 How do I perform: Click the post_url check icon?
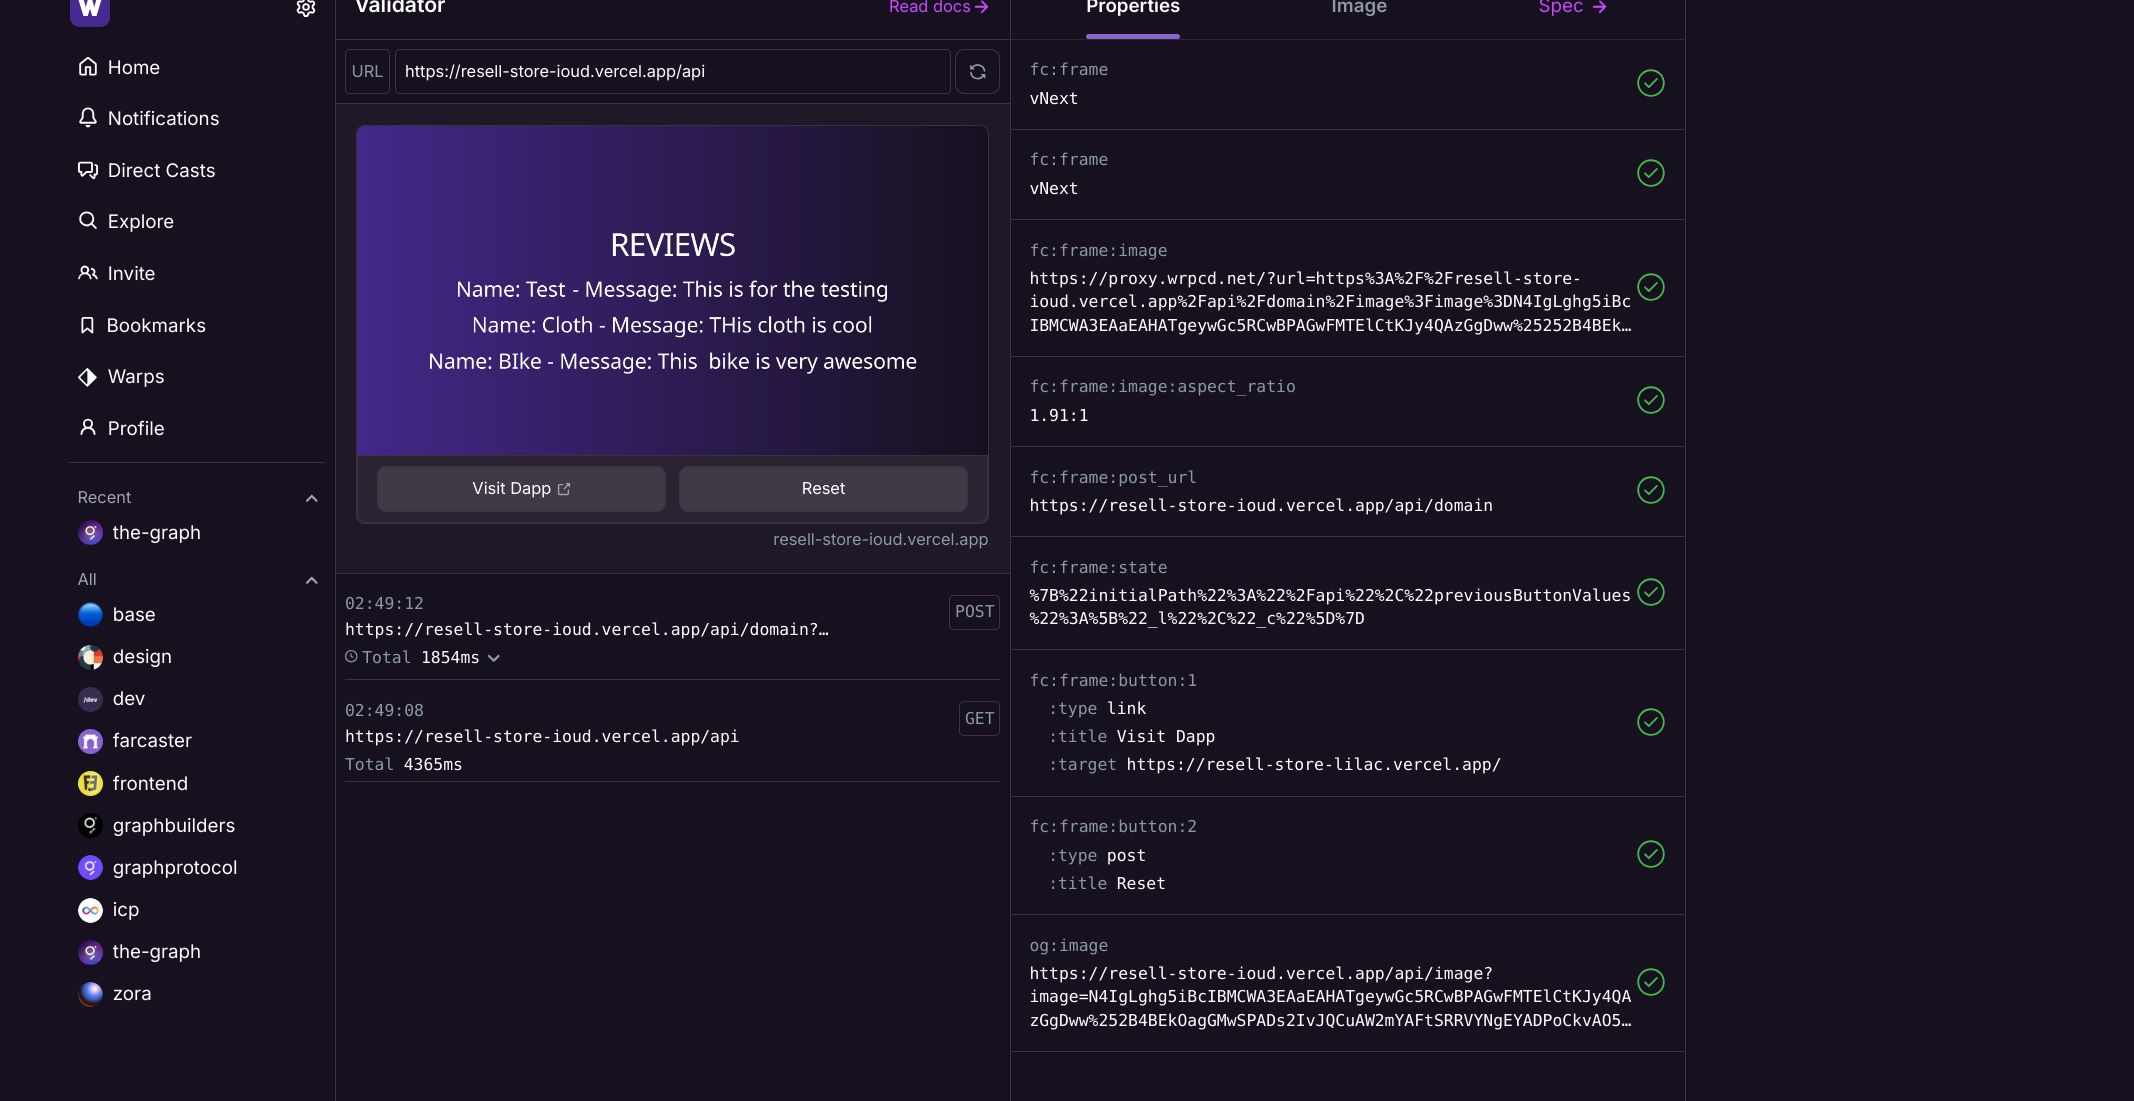click(1650, 490)
